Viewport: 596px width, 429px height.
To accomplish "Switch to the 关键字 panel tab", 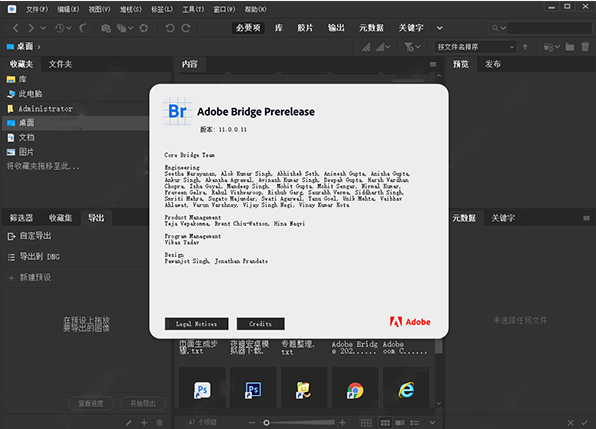I will tap(503, 218).
